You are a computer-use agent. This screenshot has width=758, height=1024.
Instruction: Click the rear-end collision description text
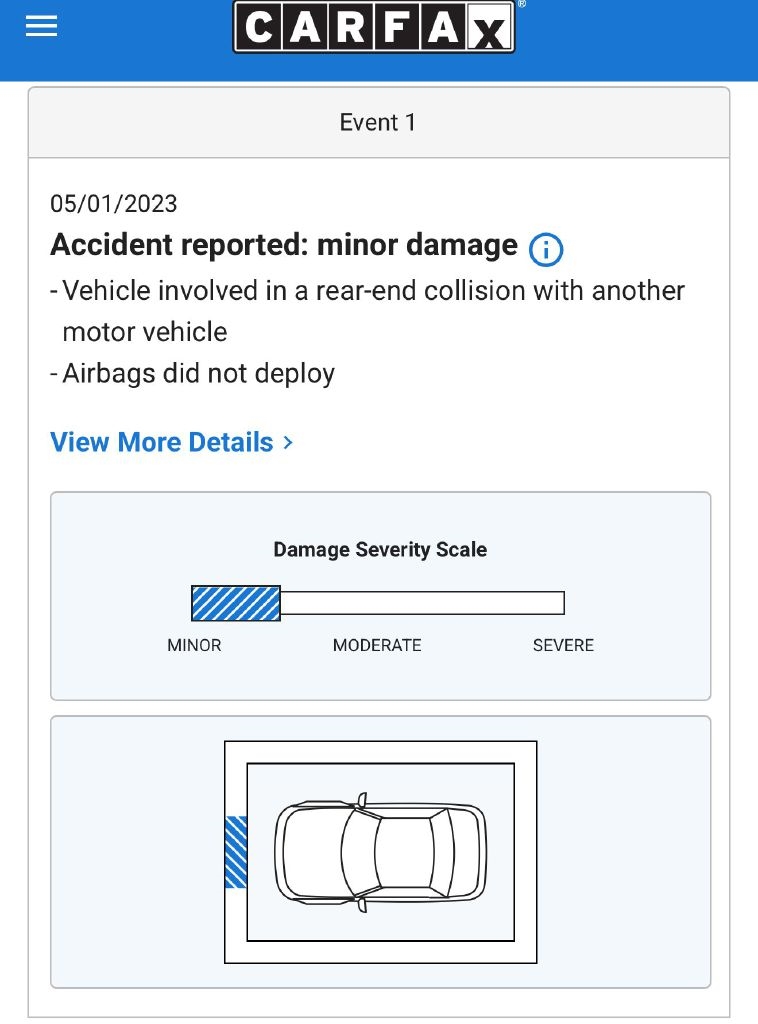click(x=372, y=291)
